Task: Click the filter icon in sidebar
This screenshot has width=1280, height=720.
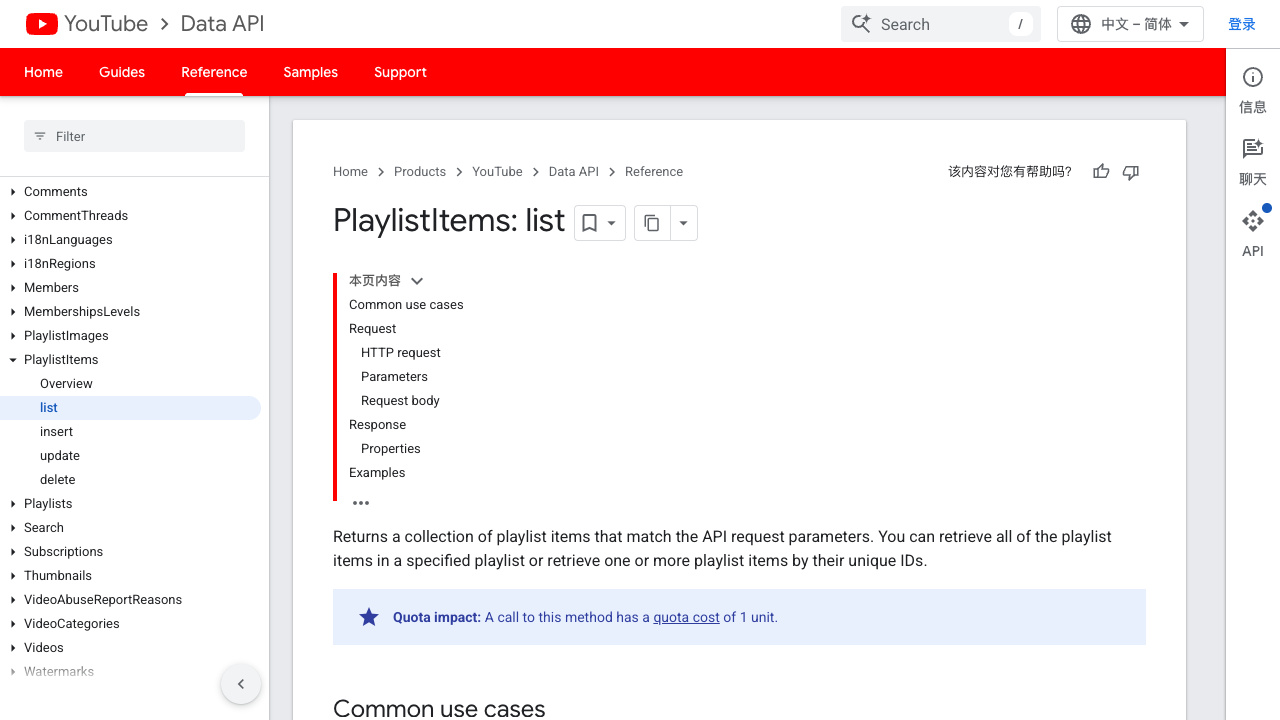Action: (x=40, y=136)
